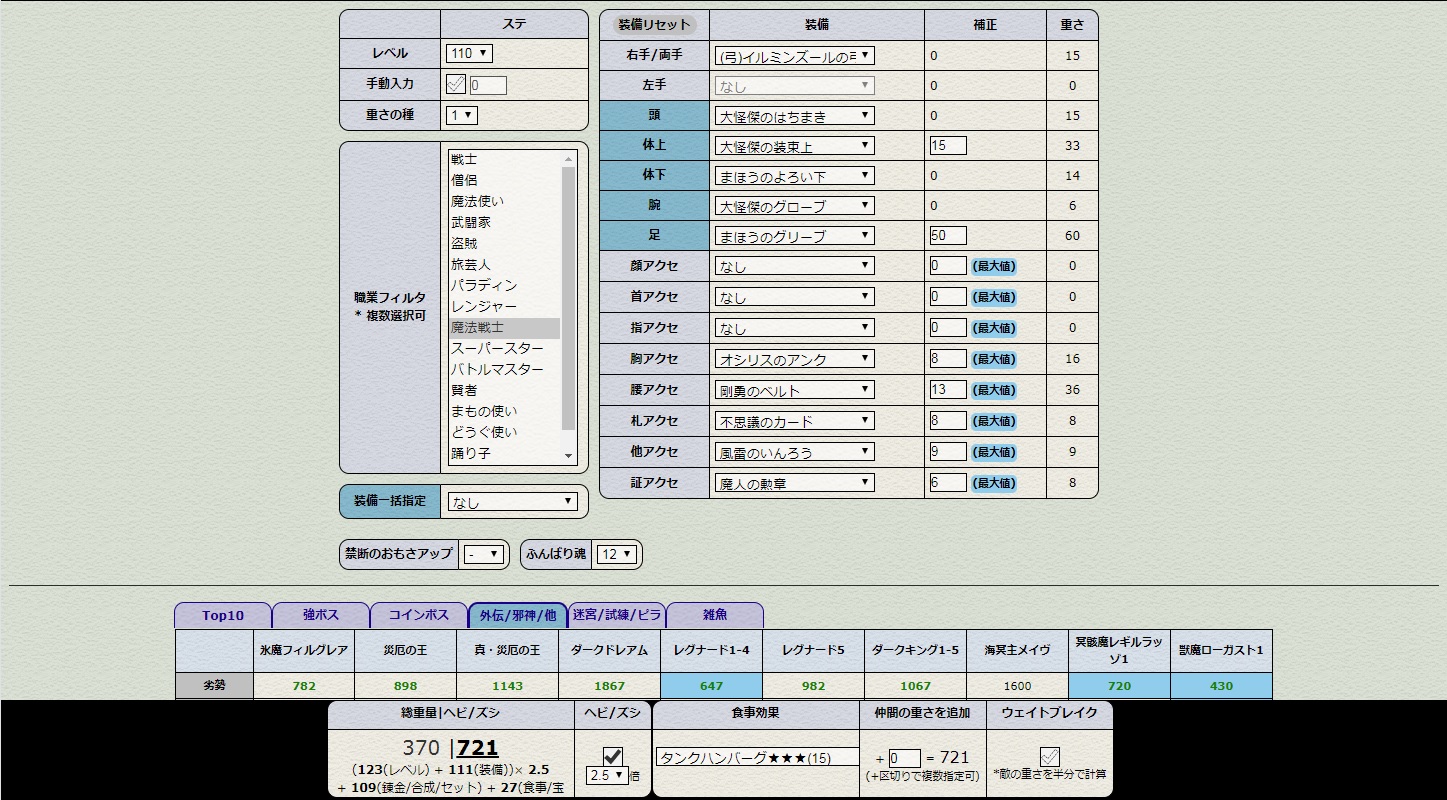Click the 装備リセット button
This screenshot has width=1447, height=800.
[654, 25]
